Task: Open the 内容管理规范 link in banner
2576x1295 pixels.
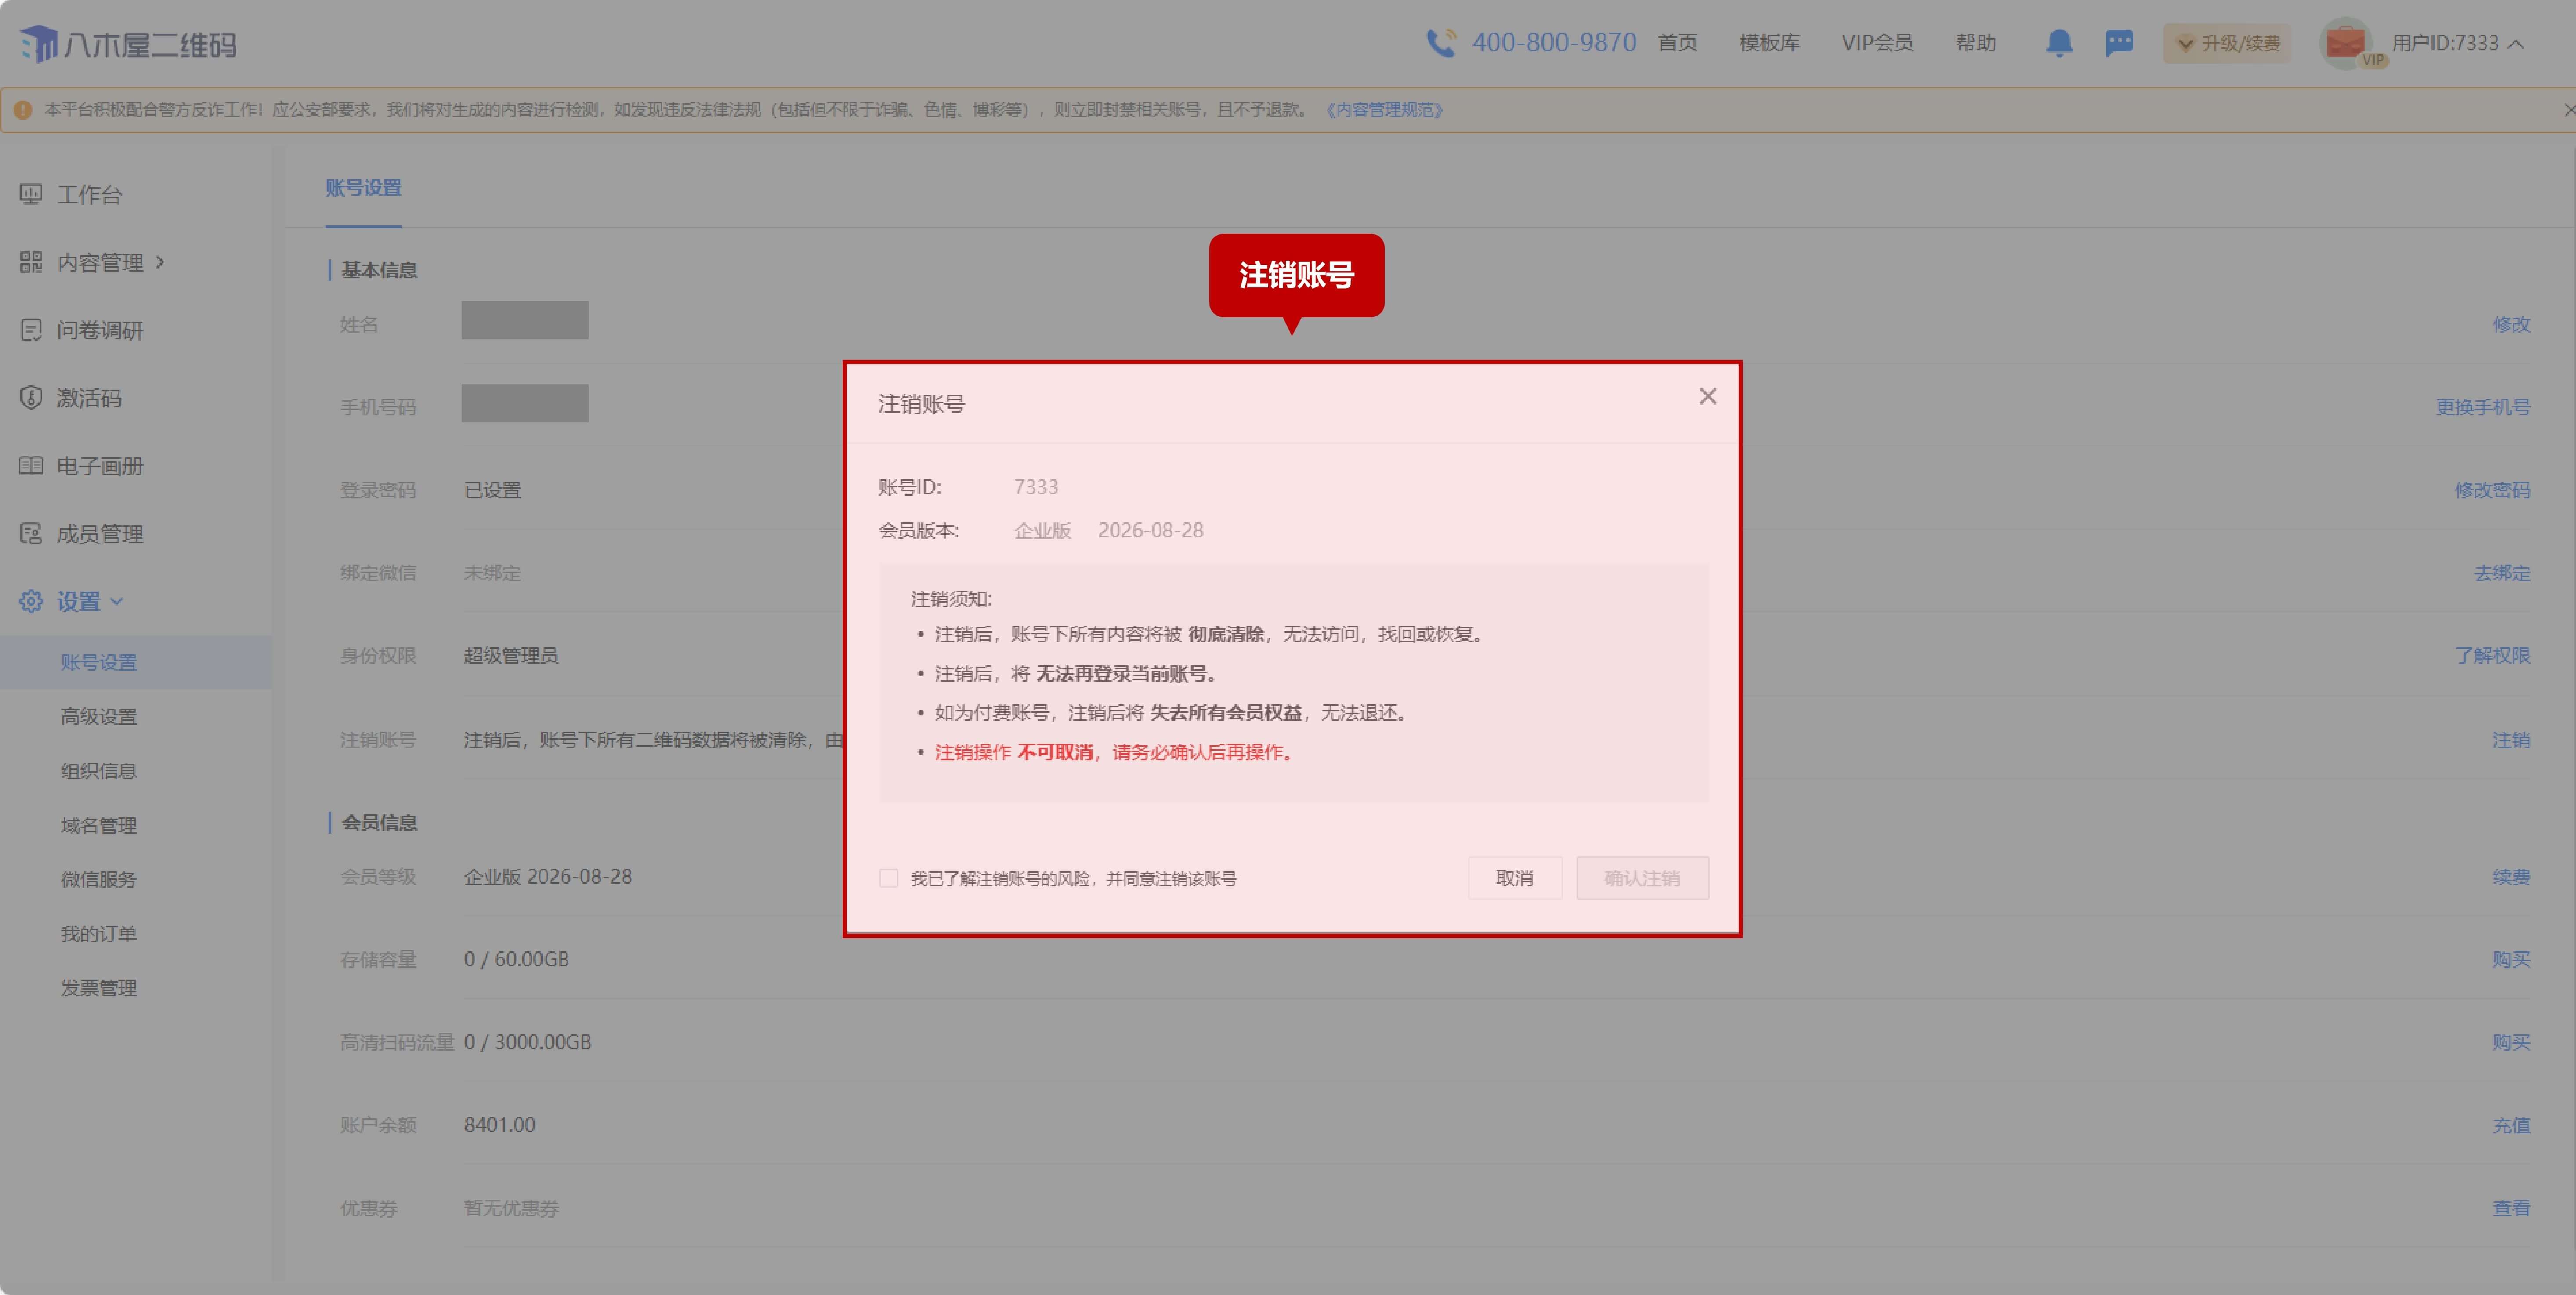Action: (x=1384, y=110)
